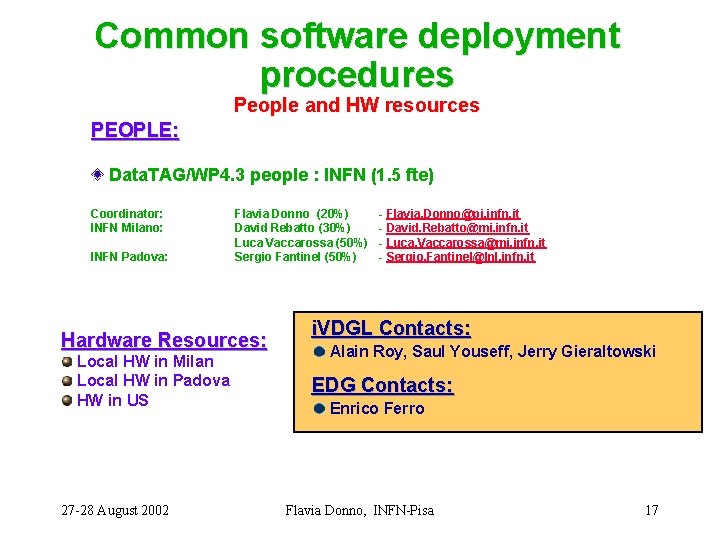The height and width of the screenshot is (540, 720).
Task: Click the "Flavia Donno, INFN-Pisa" footer text
Action: pyautogui.click(x=360, y=511)
